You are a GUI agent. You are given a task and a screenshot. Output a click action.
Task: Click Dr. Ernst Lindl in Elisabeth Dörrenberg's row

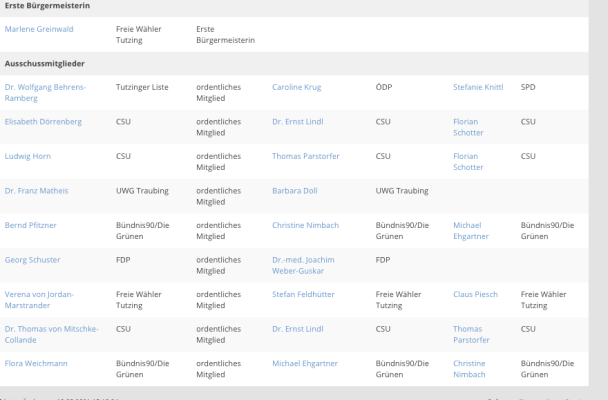pos(298,122)
